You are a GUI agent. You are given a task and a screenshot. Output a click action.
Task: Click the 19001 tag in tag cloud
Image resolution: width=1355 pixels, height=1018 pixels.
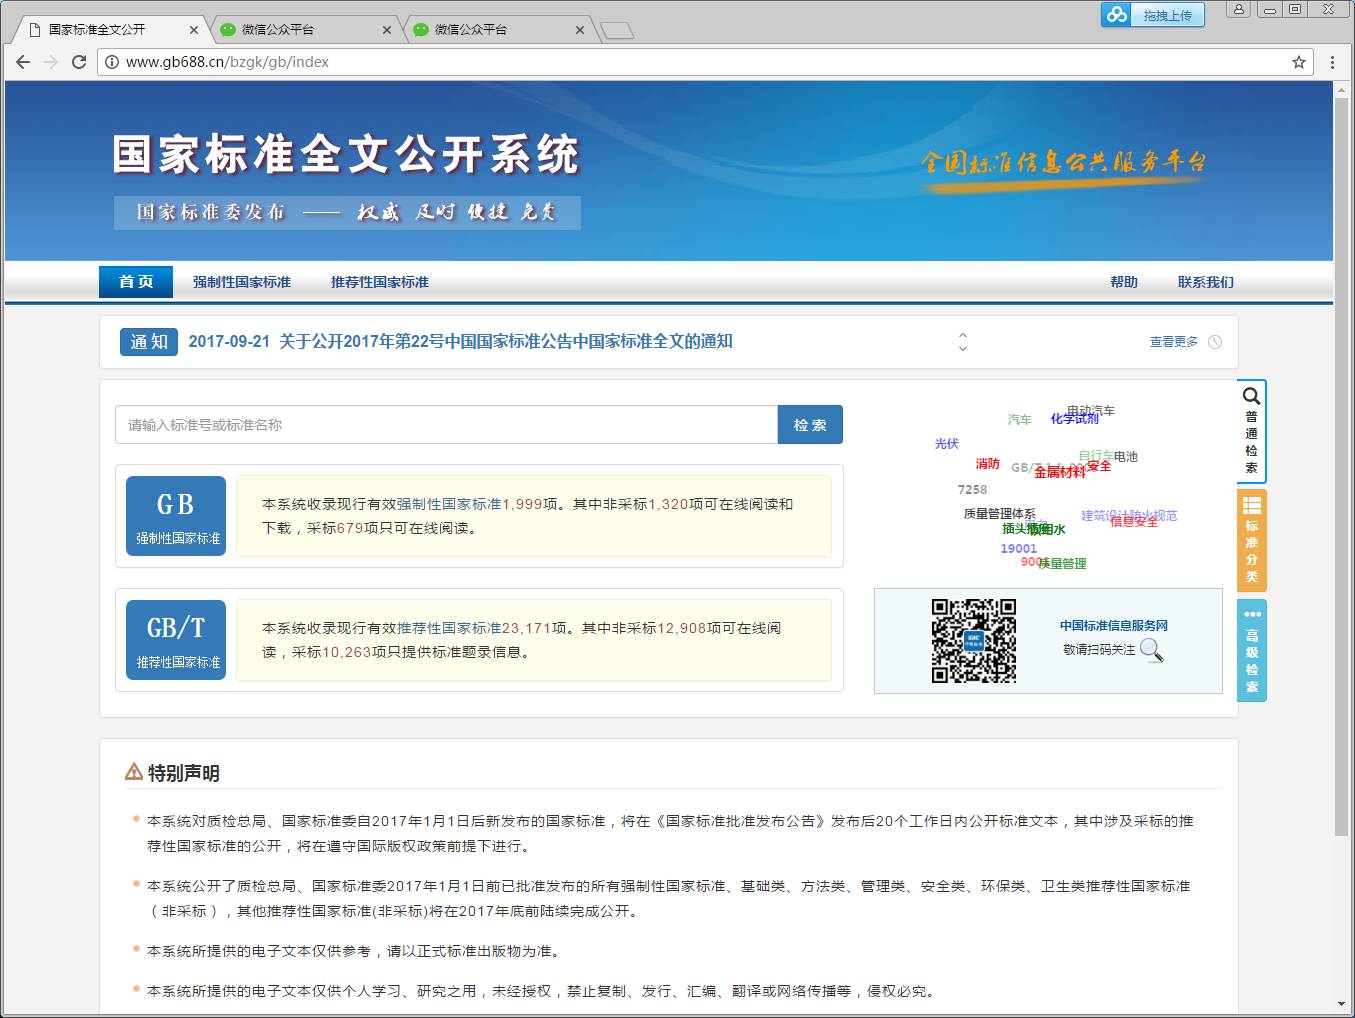pos(1019,549)
